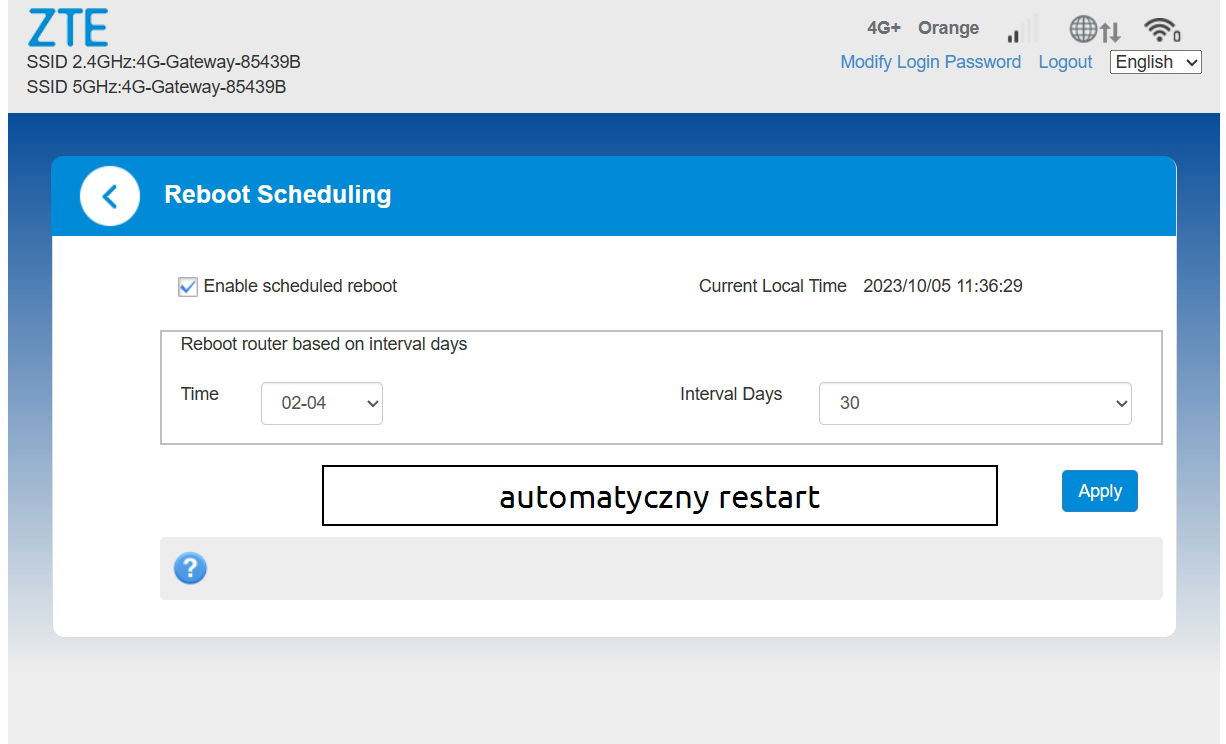This screenshot has height=744, width=1226.
Task: Expand the Interval Days dropdown set to 30
Action: pyautogui.click(x=974, y=403)
